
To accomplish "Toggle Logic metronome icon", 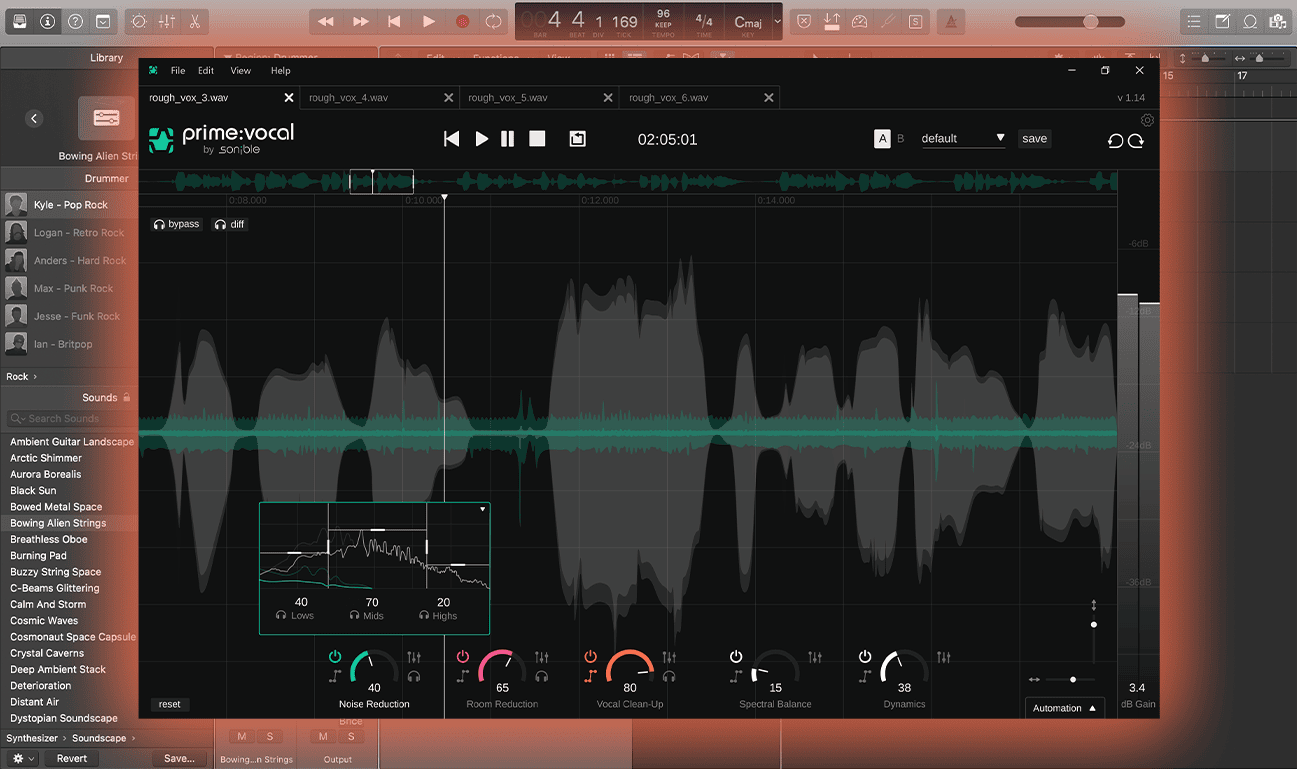I will tap(953, 21).
